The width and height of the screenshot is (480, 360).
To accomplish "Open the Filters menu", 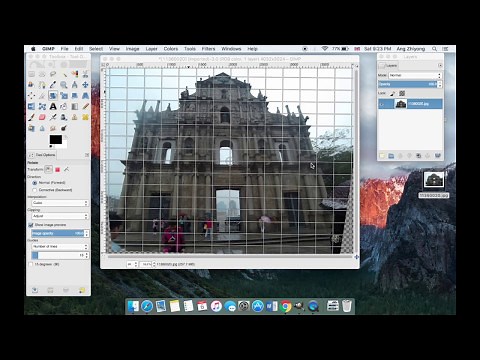I will tap(208, 49).
